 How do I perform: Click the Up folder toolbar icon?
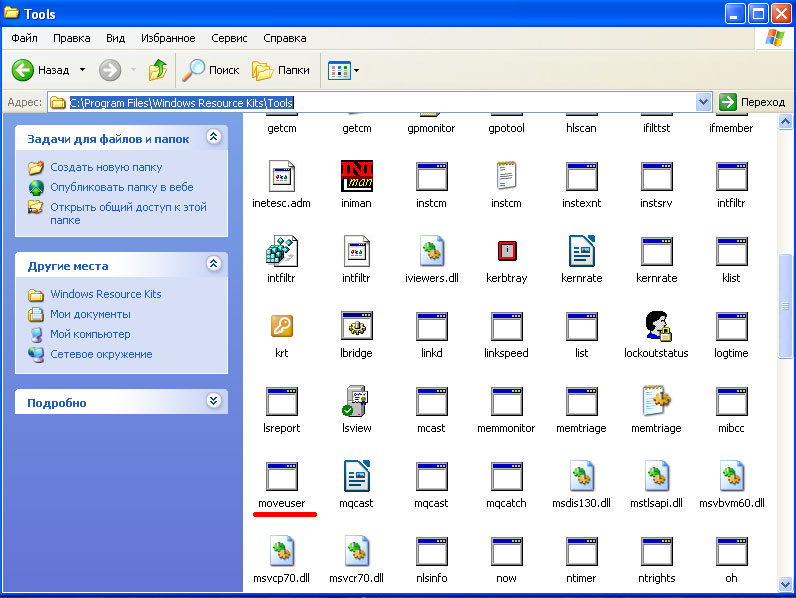point(158,70)
